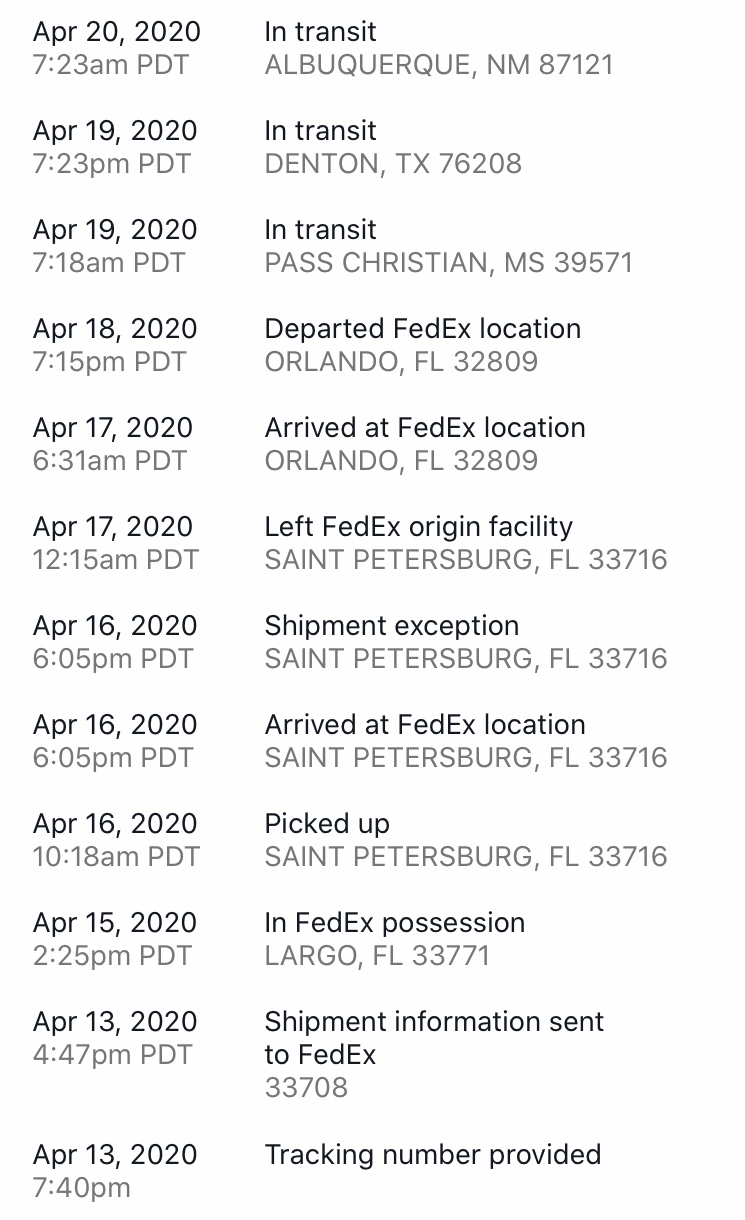Tap the Picked up status row
The width and height of the screenshot is (745, 1220).
tap(372, 840)
